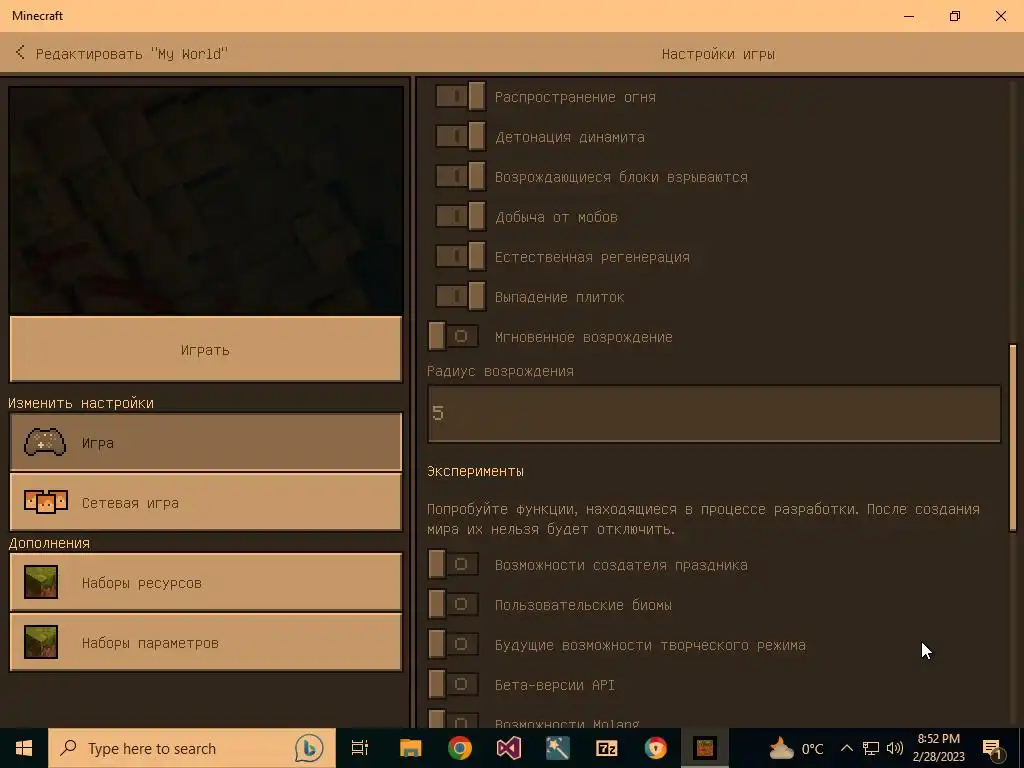
Task: Click the grass block icon for Наборы ресурсов
Action: click(x=41, y=582)
